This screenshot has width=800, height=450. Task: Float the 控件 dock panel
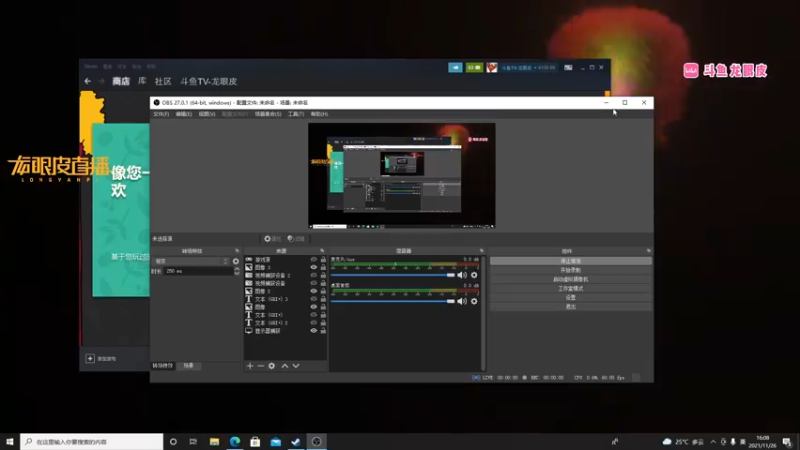[x=648, y=251]
